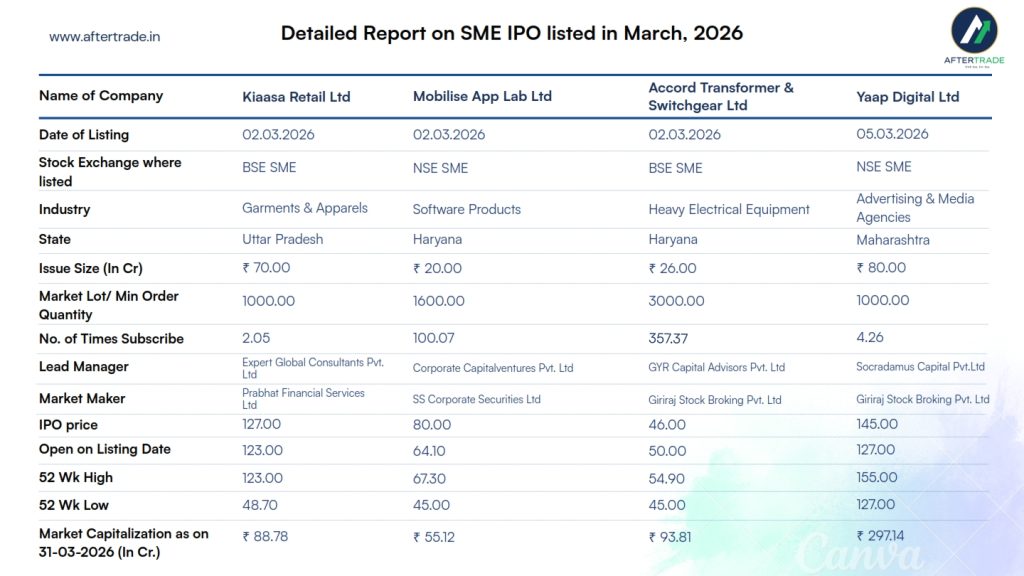Click the Aftertrade logo icon
Screen dimensions: 1024x576
[972, 31]
